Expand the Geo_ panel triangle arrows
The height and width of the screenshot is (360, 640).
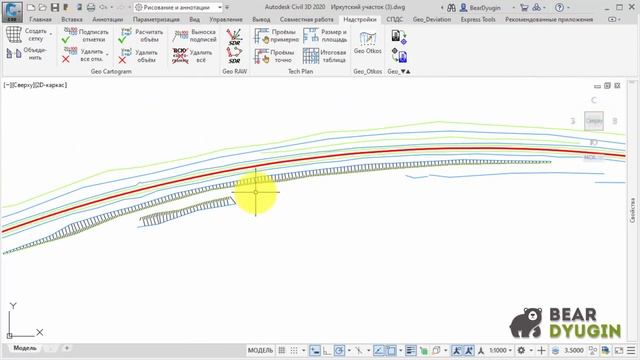pyautogui.click(x=405, y=71)
